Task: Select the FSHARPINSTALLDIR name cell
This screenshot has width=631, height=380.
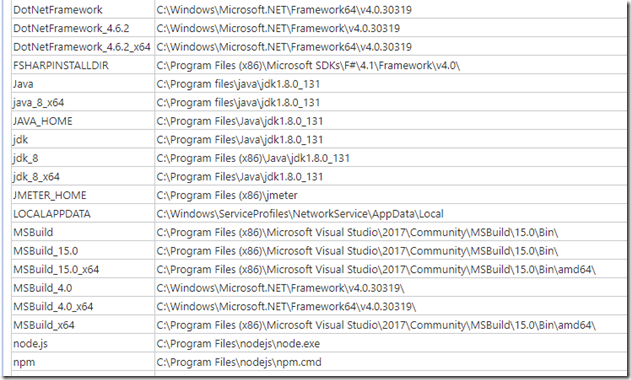Action: 61,65
